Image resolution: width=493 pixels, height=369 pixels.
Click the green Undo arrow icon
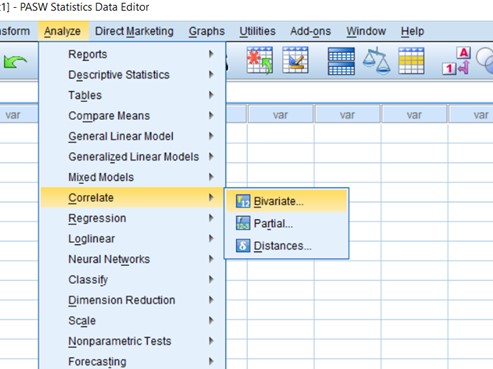15,62
